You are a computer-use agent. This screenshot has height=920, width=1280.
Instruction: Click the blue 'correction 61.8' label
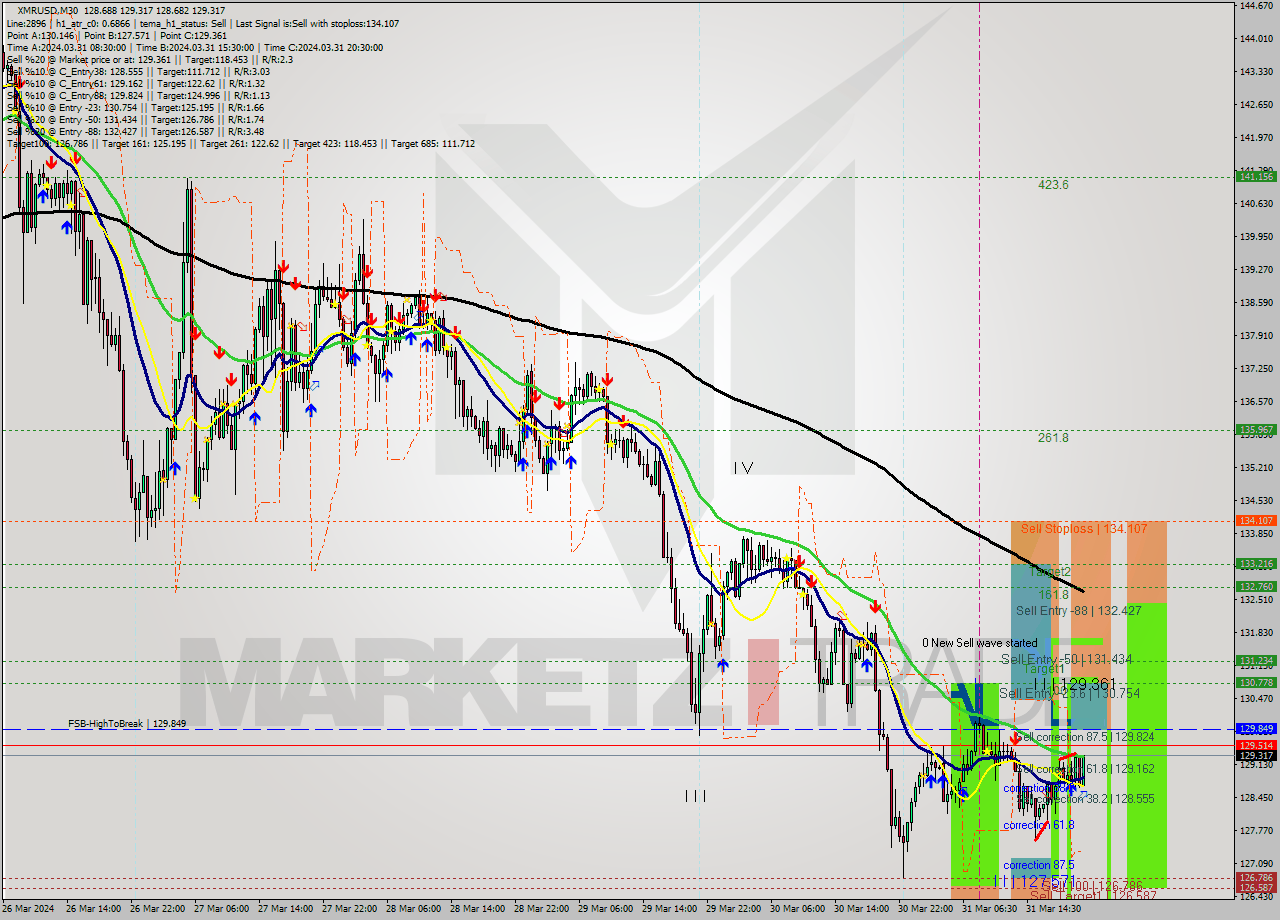click(x=1038, y=825)
